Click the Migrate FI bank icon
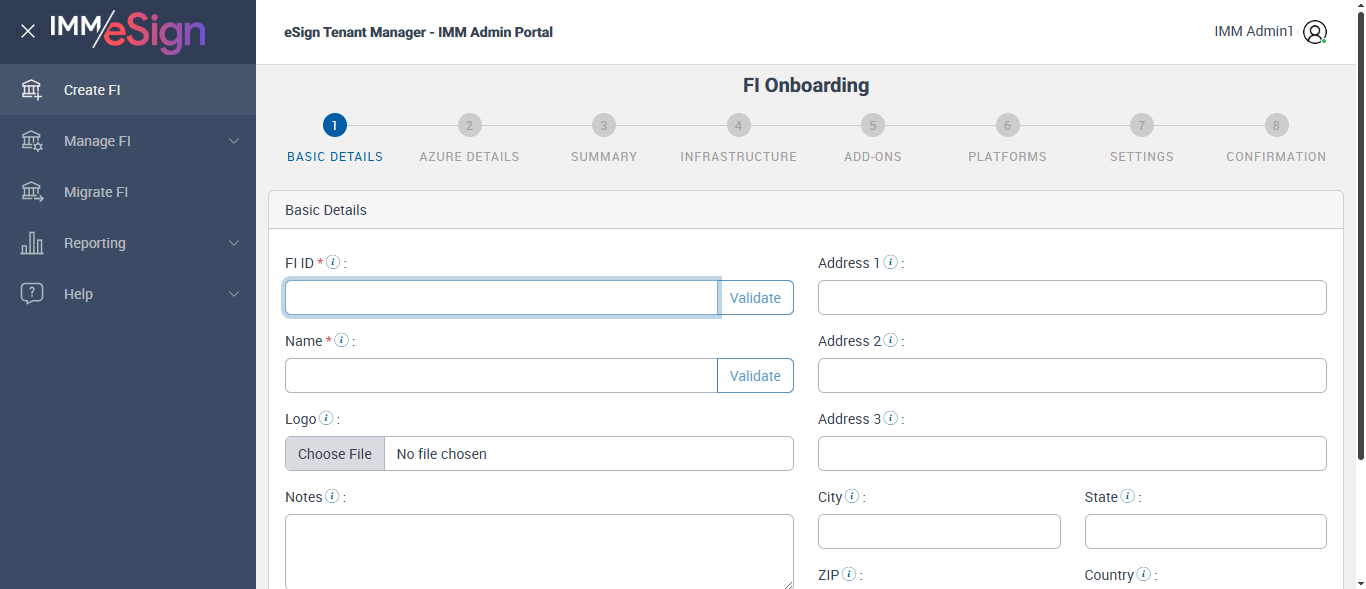 point(32,192)
